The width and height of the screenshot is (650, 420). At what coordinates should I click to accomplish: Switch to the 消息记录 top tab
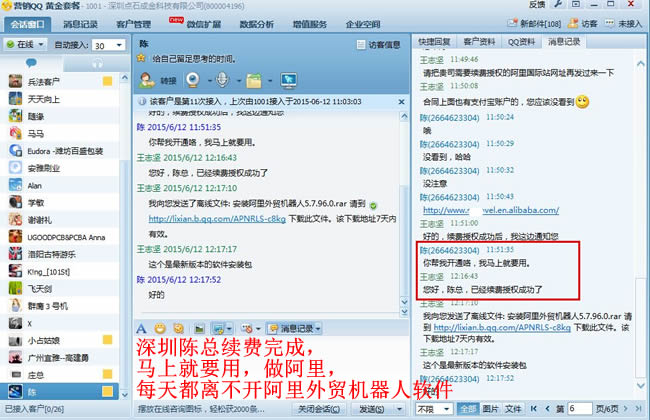pyautogui.click(x=80, y=24)
